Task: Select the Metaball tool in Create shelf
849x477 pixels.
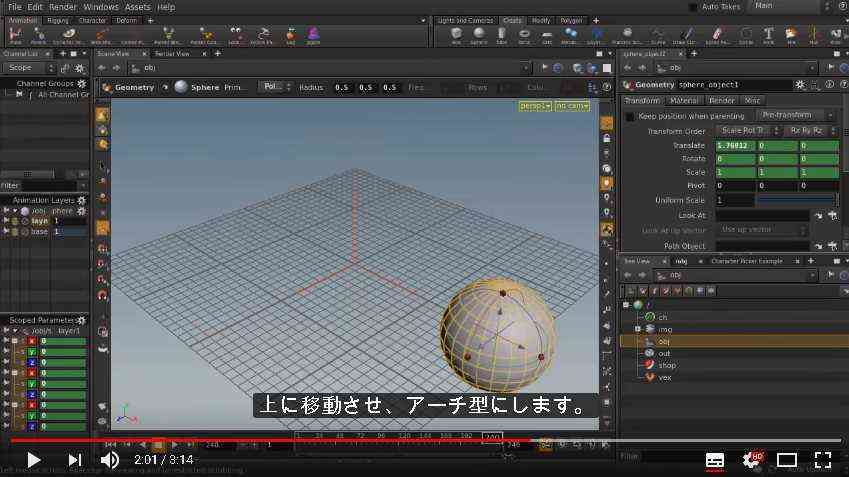Action: tap(570, 35)
